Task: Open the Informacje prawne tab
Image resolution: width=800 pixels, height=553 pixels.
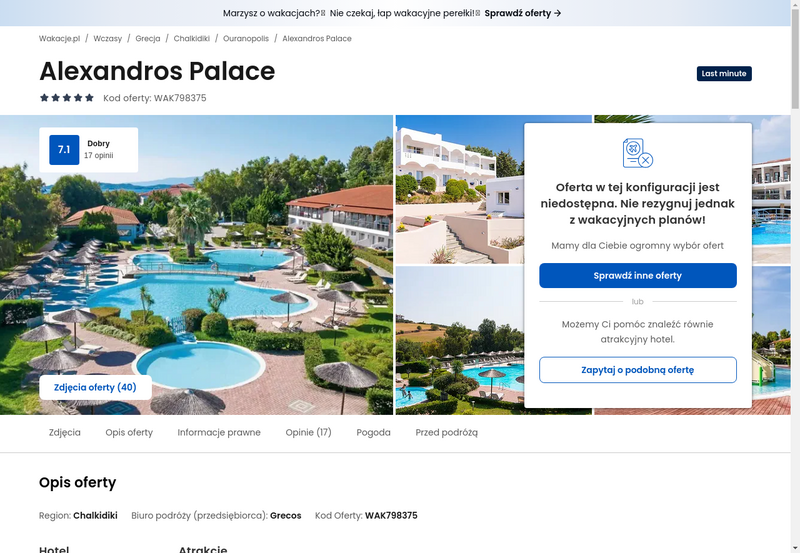Action: pyautogui.click(x=219, y=432)
